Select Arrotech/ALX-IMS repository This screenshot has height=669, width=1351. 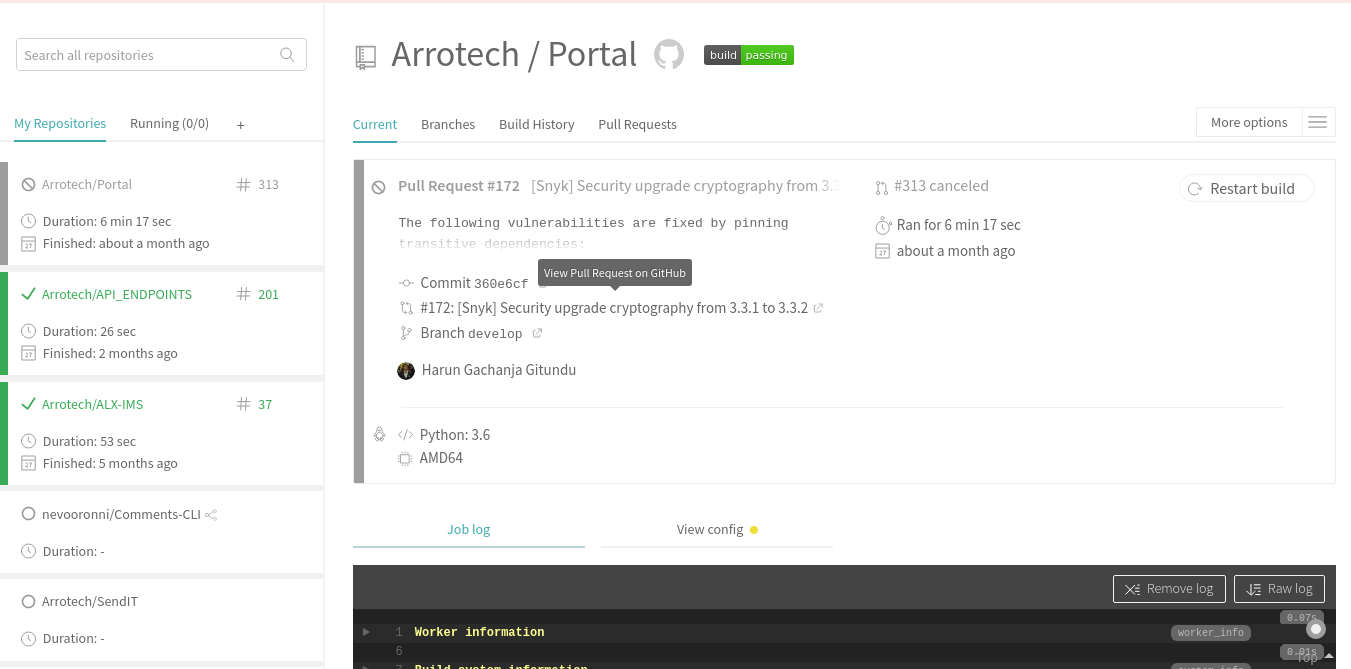coord(92,404)
